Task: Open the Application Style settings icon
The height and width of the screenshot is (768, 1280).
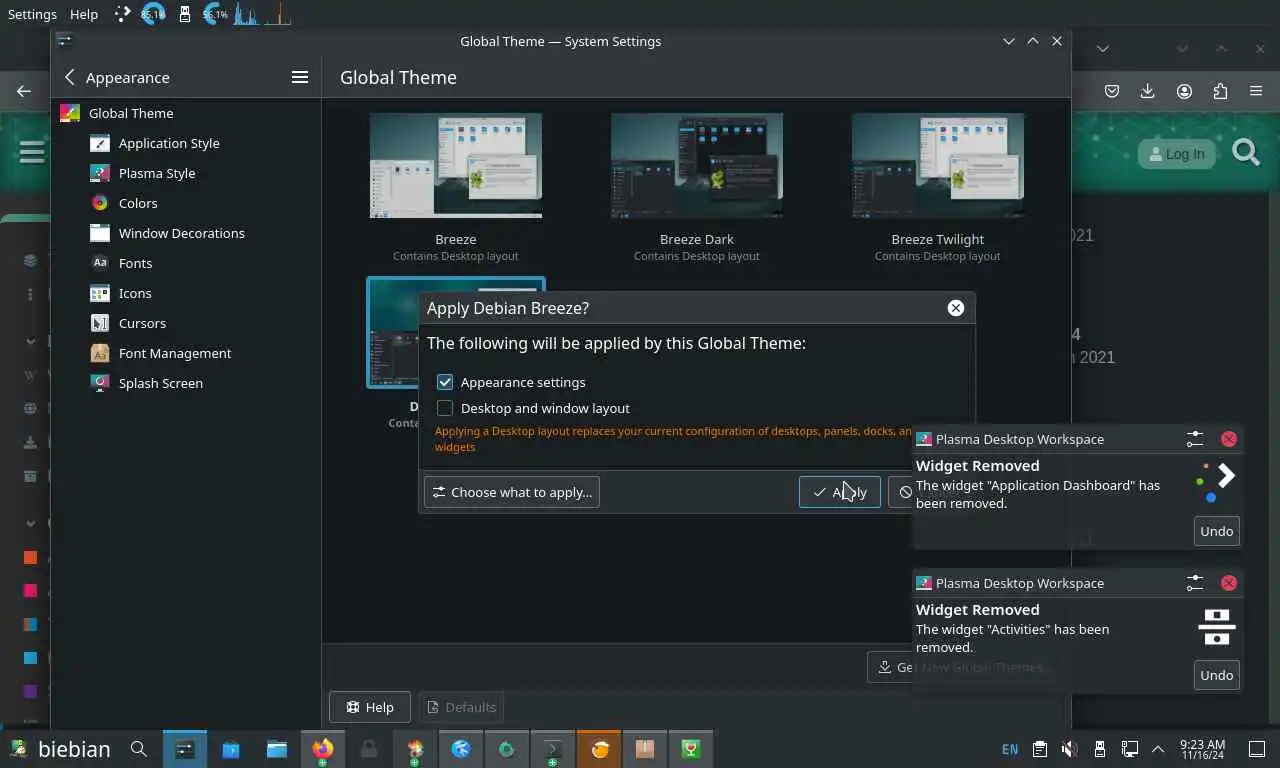Action: (x=100, y=143)
